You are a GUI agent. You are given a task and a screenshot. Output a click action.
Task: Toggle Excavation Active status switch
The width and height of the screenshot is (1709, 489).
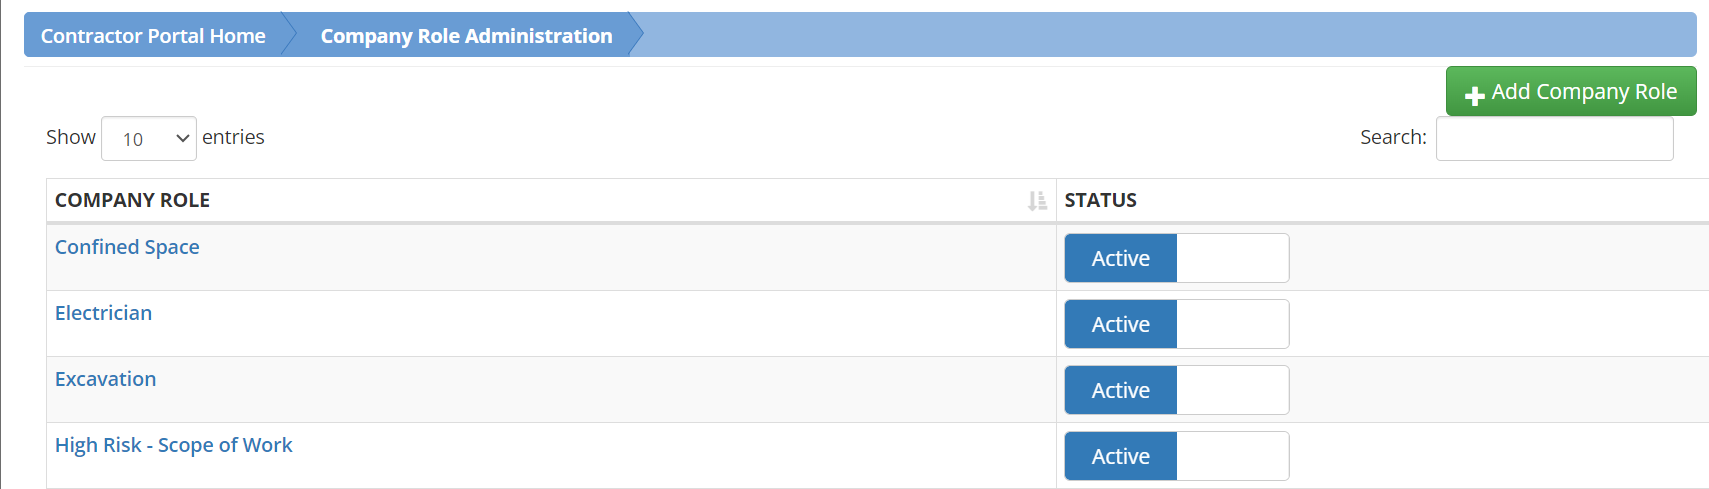1177,390
